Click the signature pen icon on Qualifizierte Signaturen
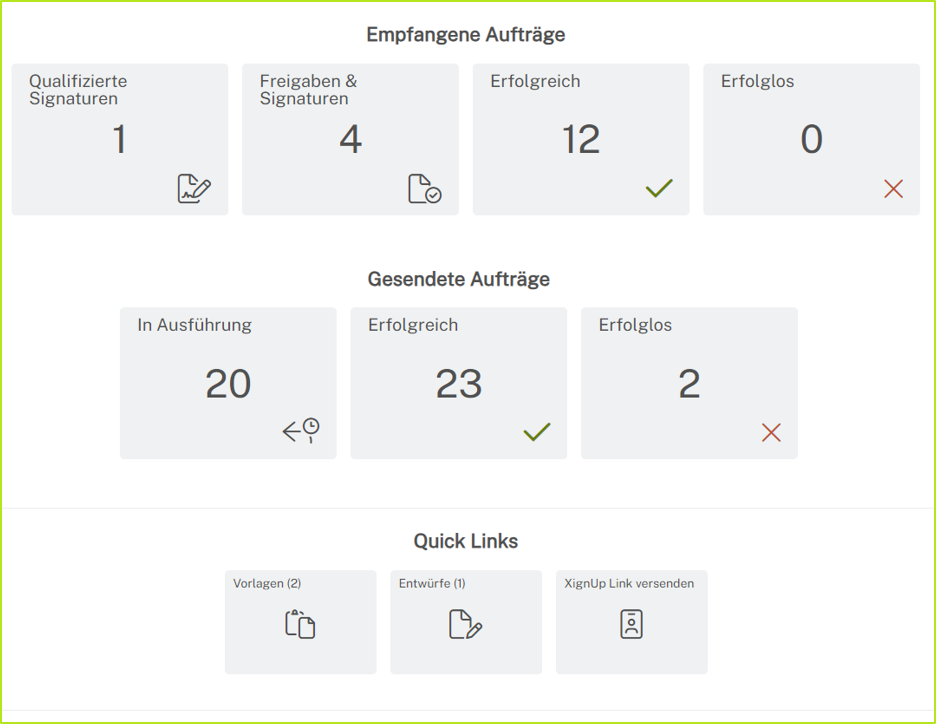Screen dimensions: 936x724 click(194, 188)
